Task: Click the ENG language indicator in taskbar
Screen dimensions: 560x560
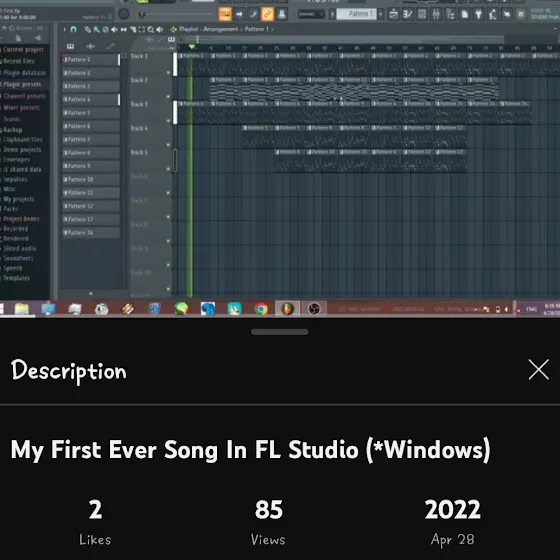Action: point(531,309)
